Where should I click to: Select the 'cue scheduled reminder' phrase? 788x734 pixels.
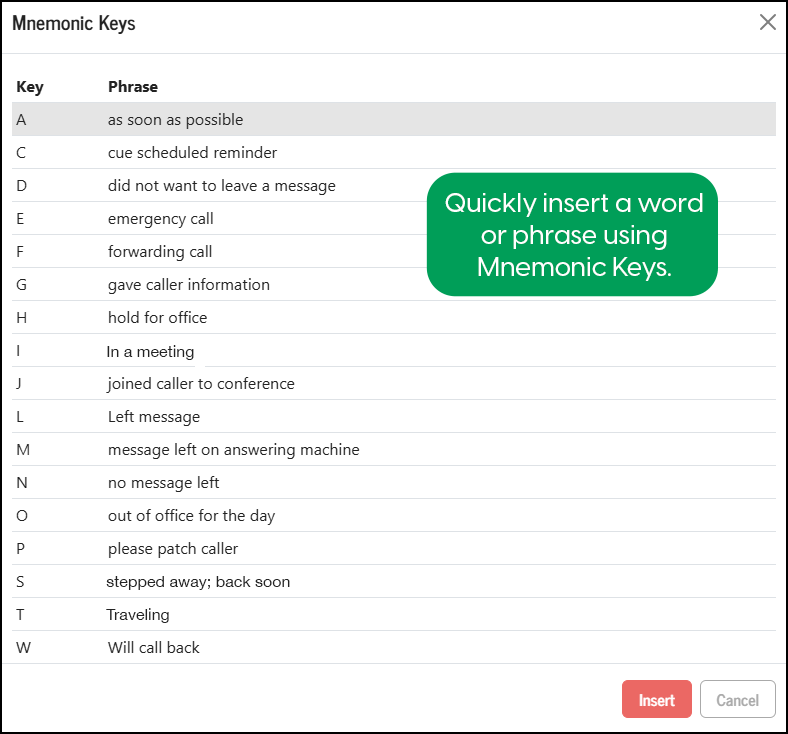[x=193, y=153]
